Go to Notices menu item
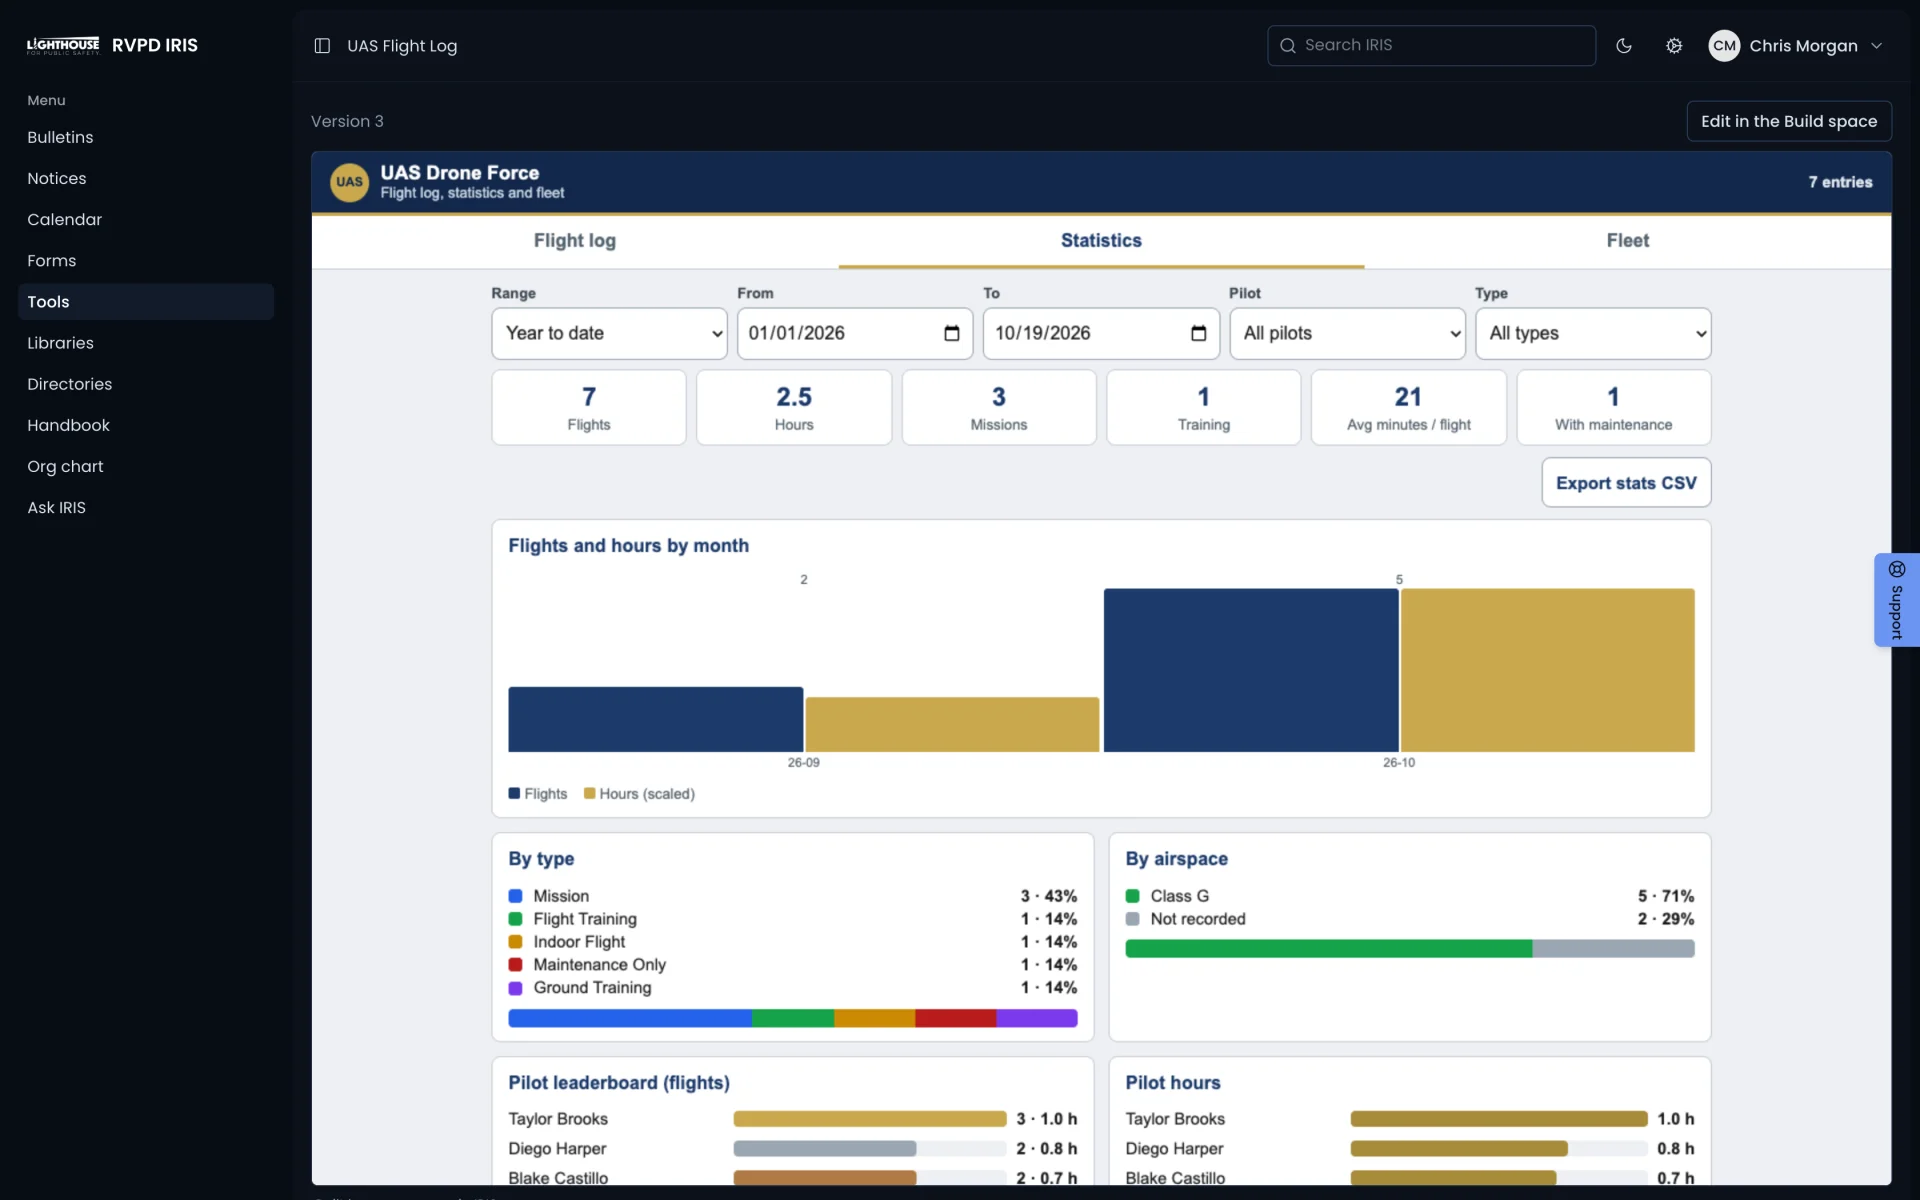This screenshot has height=1200, width=1920. click(x=146, y=178)
